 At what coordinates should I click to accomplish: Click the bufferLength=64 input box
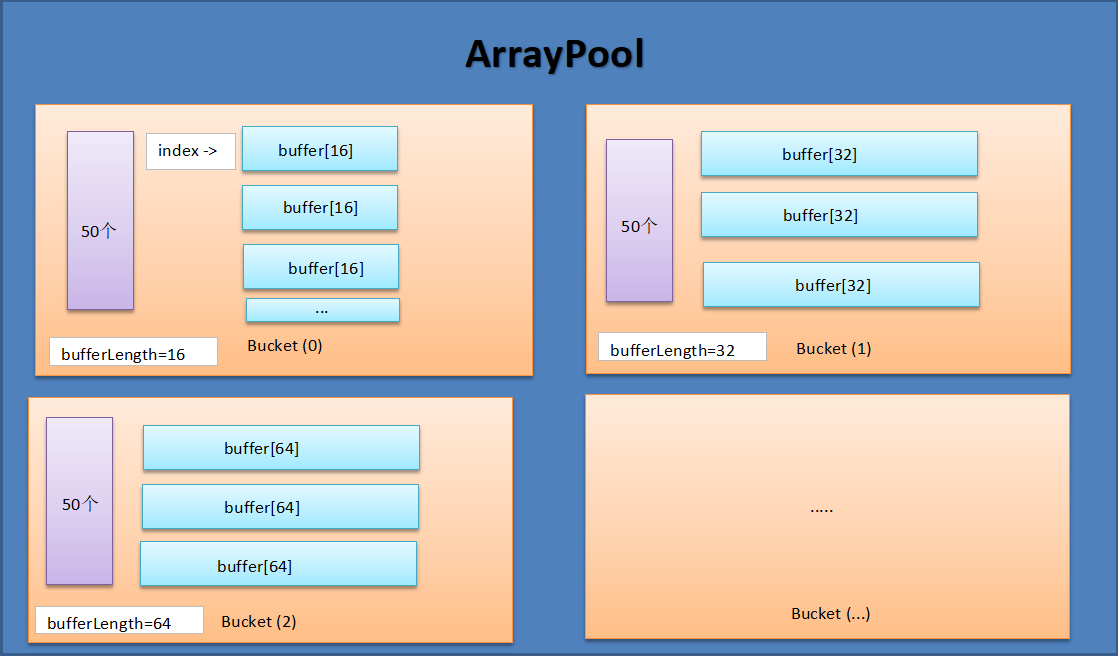tap(118, 620)
